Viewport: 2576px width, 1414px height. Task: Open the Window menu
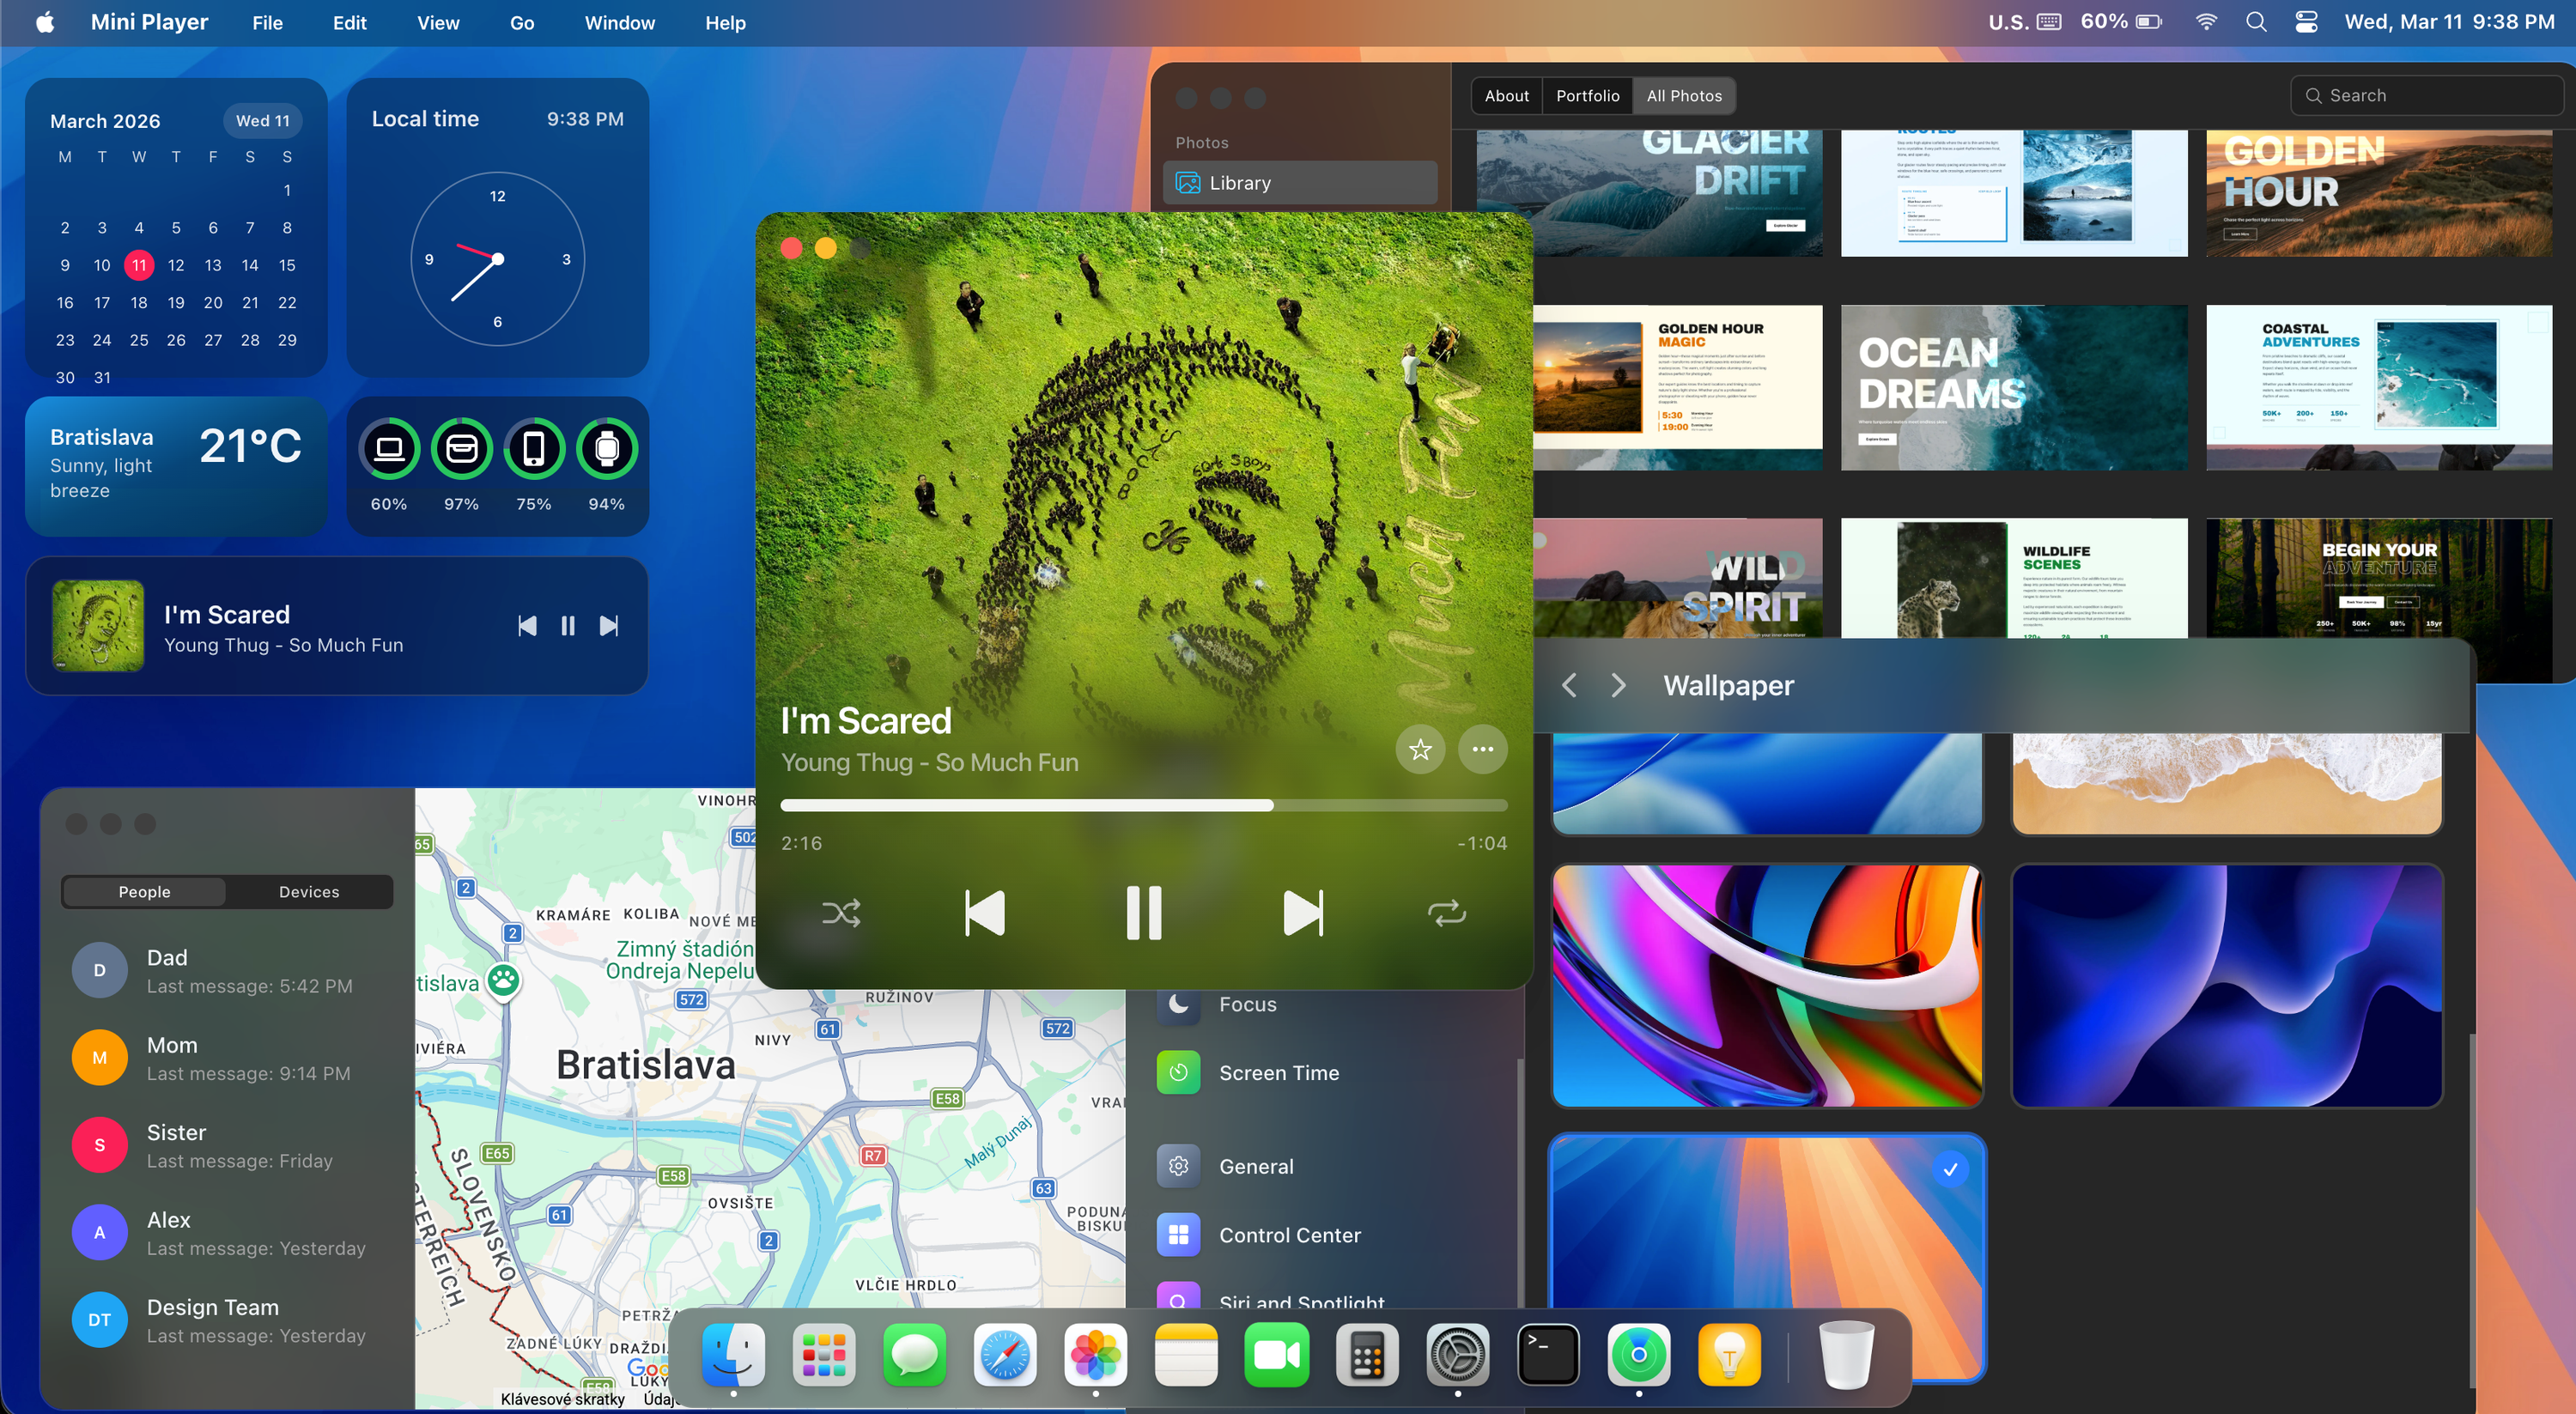click(x=619, y=22)
